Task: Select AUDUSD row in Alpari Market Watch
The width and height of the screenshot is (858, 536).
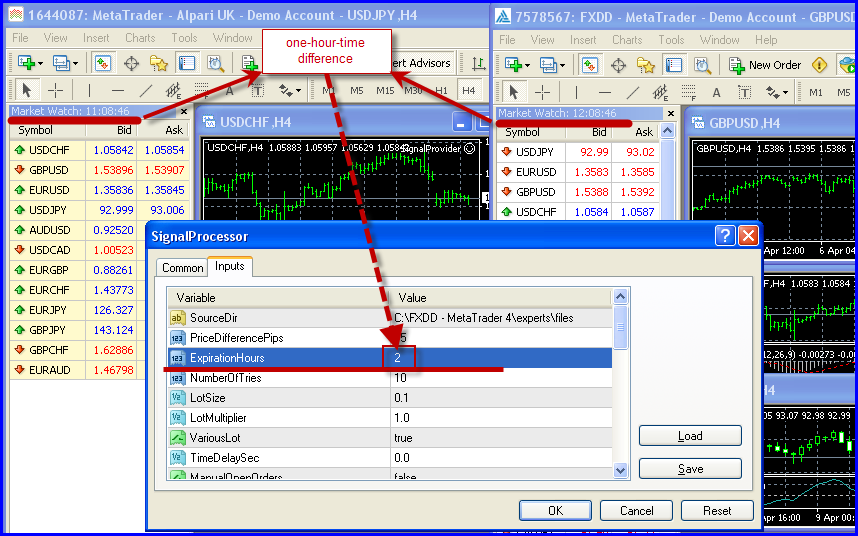Action: click(x=100, y=230)
